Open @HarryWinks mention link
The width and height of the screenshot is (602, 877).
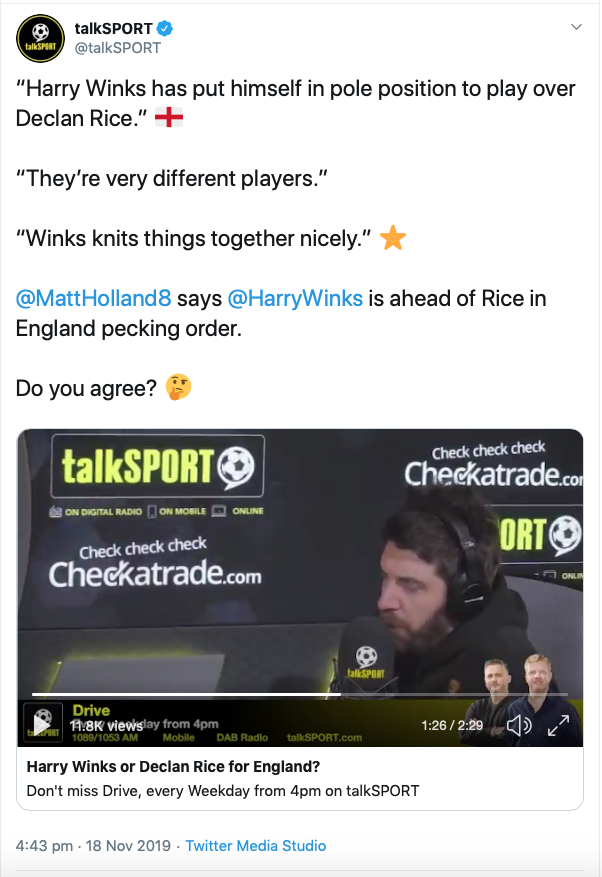coord(295,298)
